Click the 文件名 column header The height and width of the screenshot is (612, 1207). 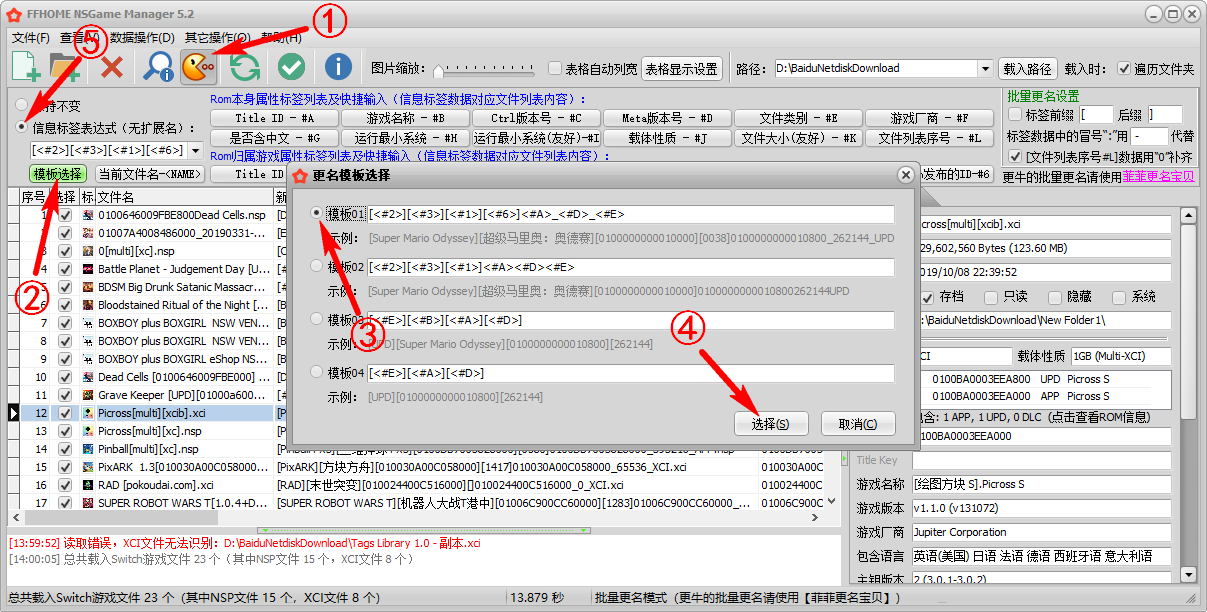click(x=185, y=197)
